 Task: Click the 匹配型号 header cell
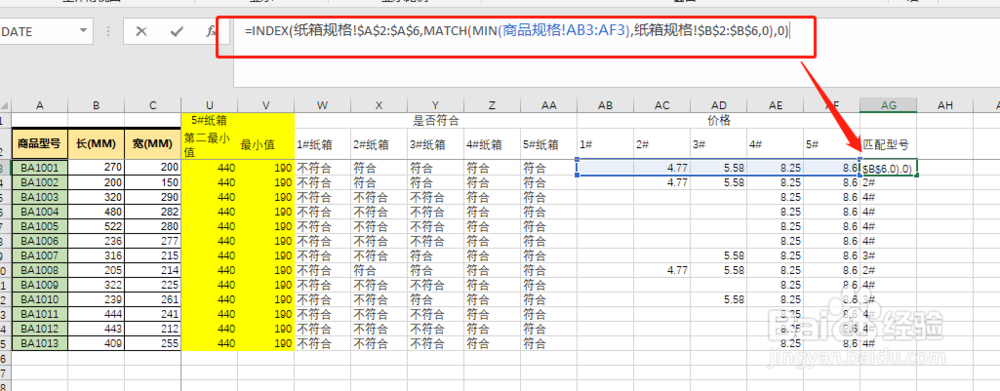[888, 144]
